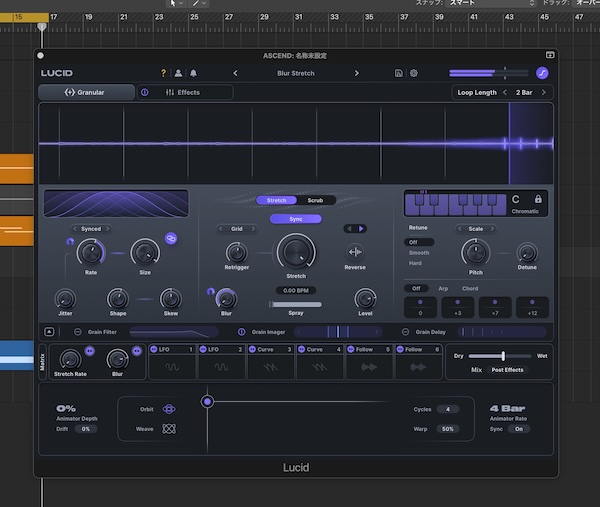Click the macro assign icon next to macro Blur
Screen dimensions: 600x507
point(137,351)
